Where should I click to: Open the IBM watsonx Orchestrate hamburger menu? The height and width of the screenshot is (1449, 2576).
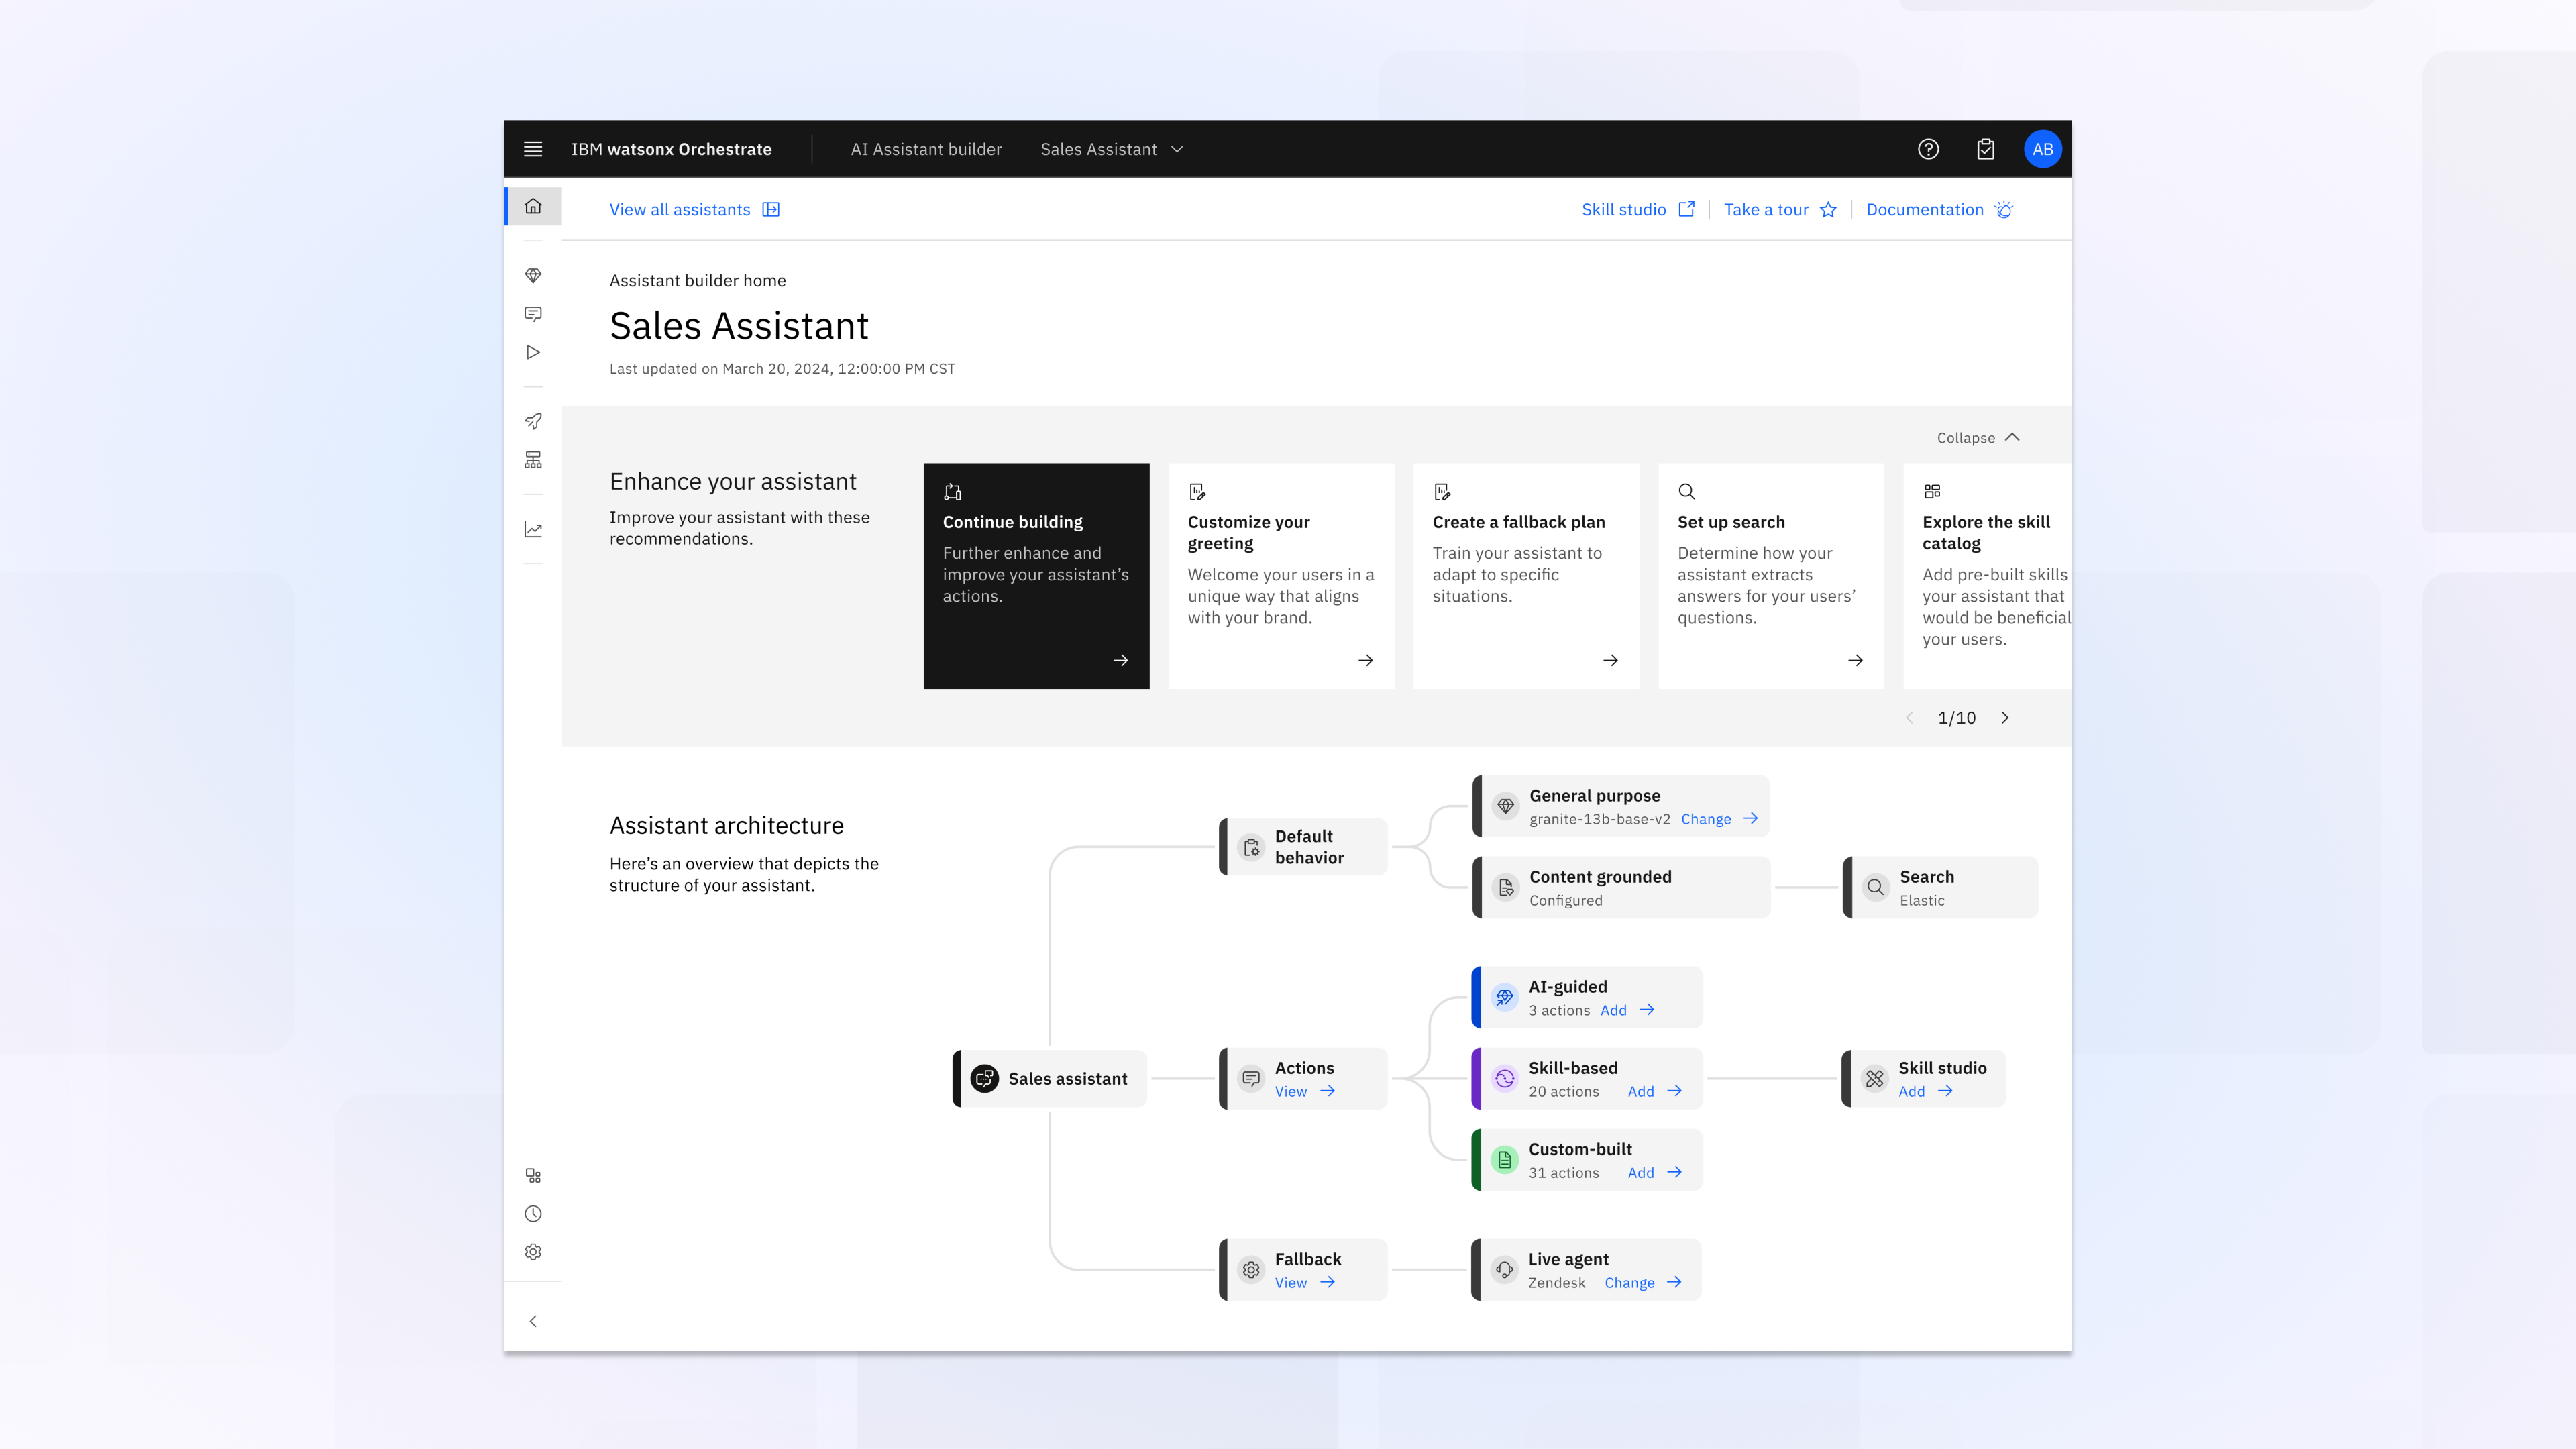[533, 149]
